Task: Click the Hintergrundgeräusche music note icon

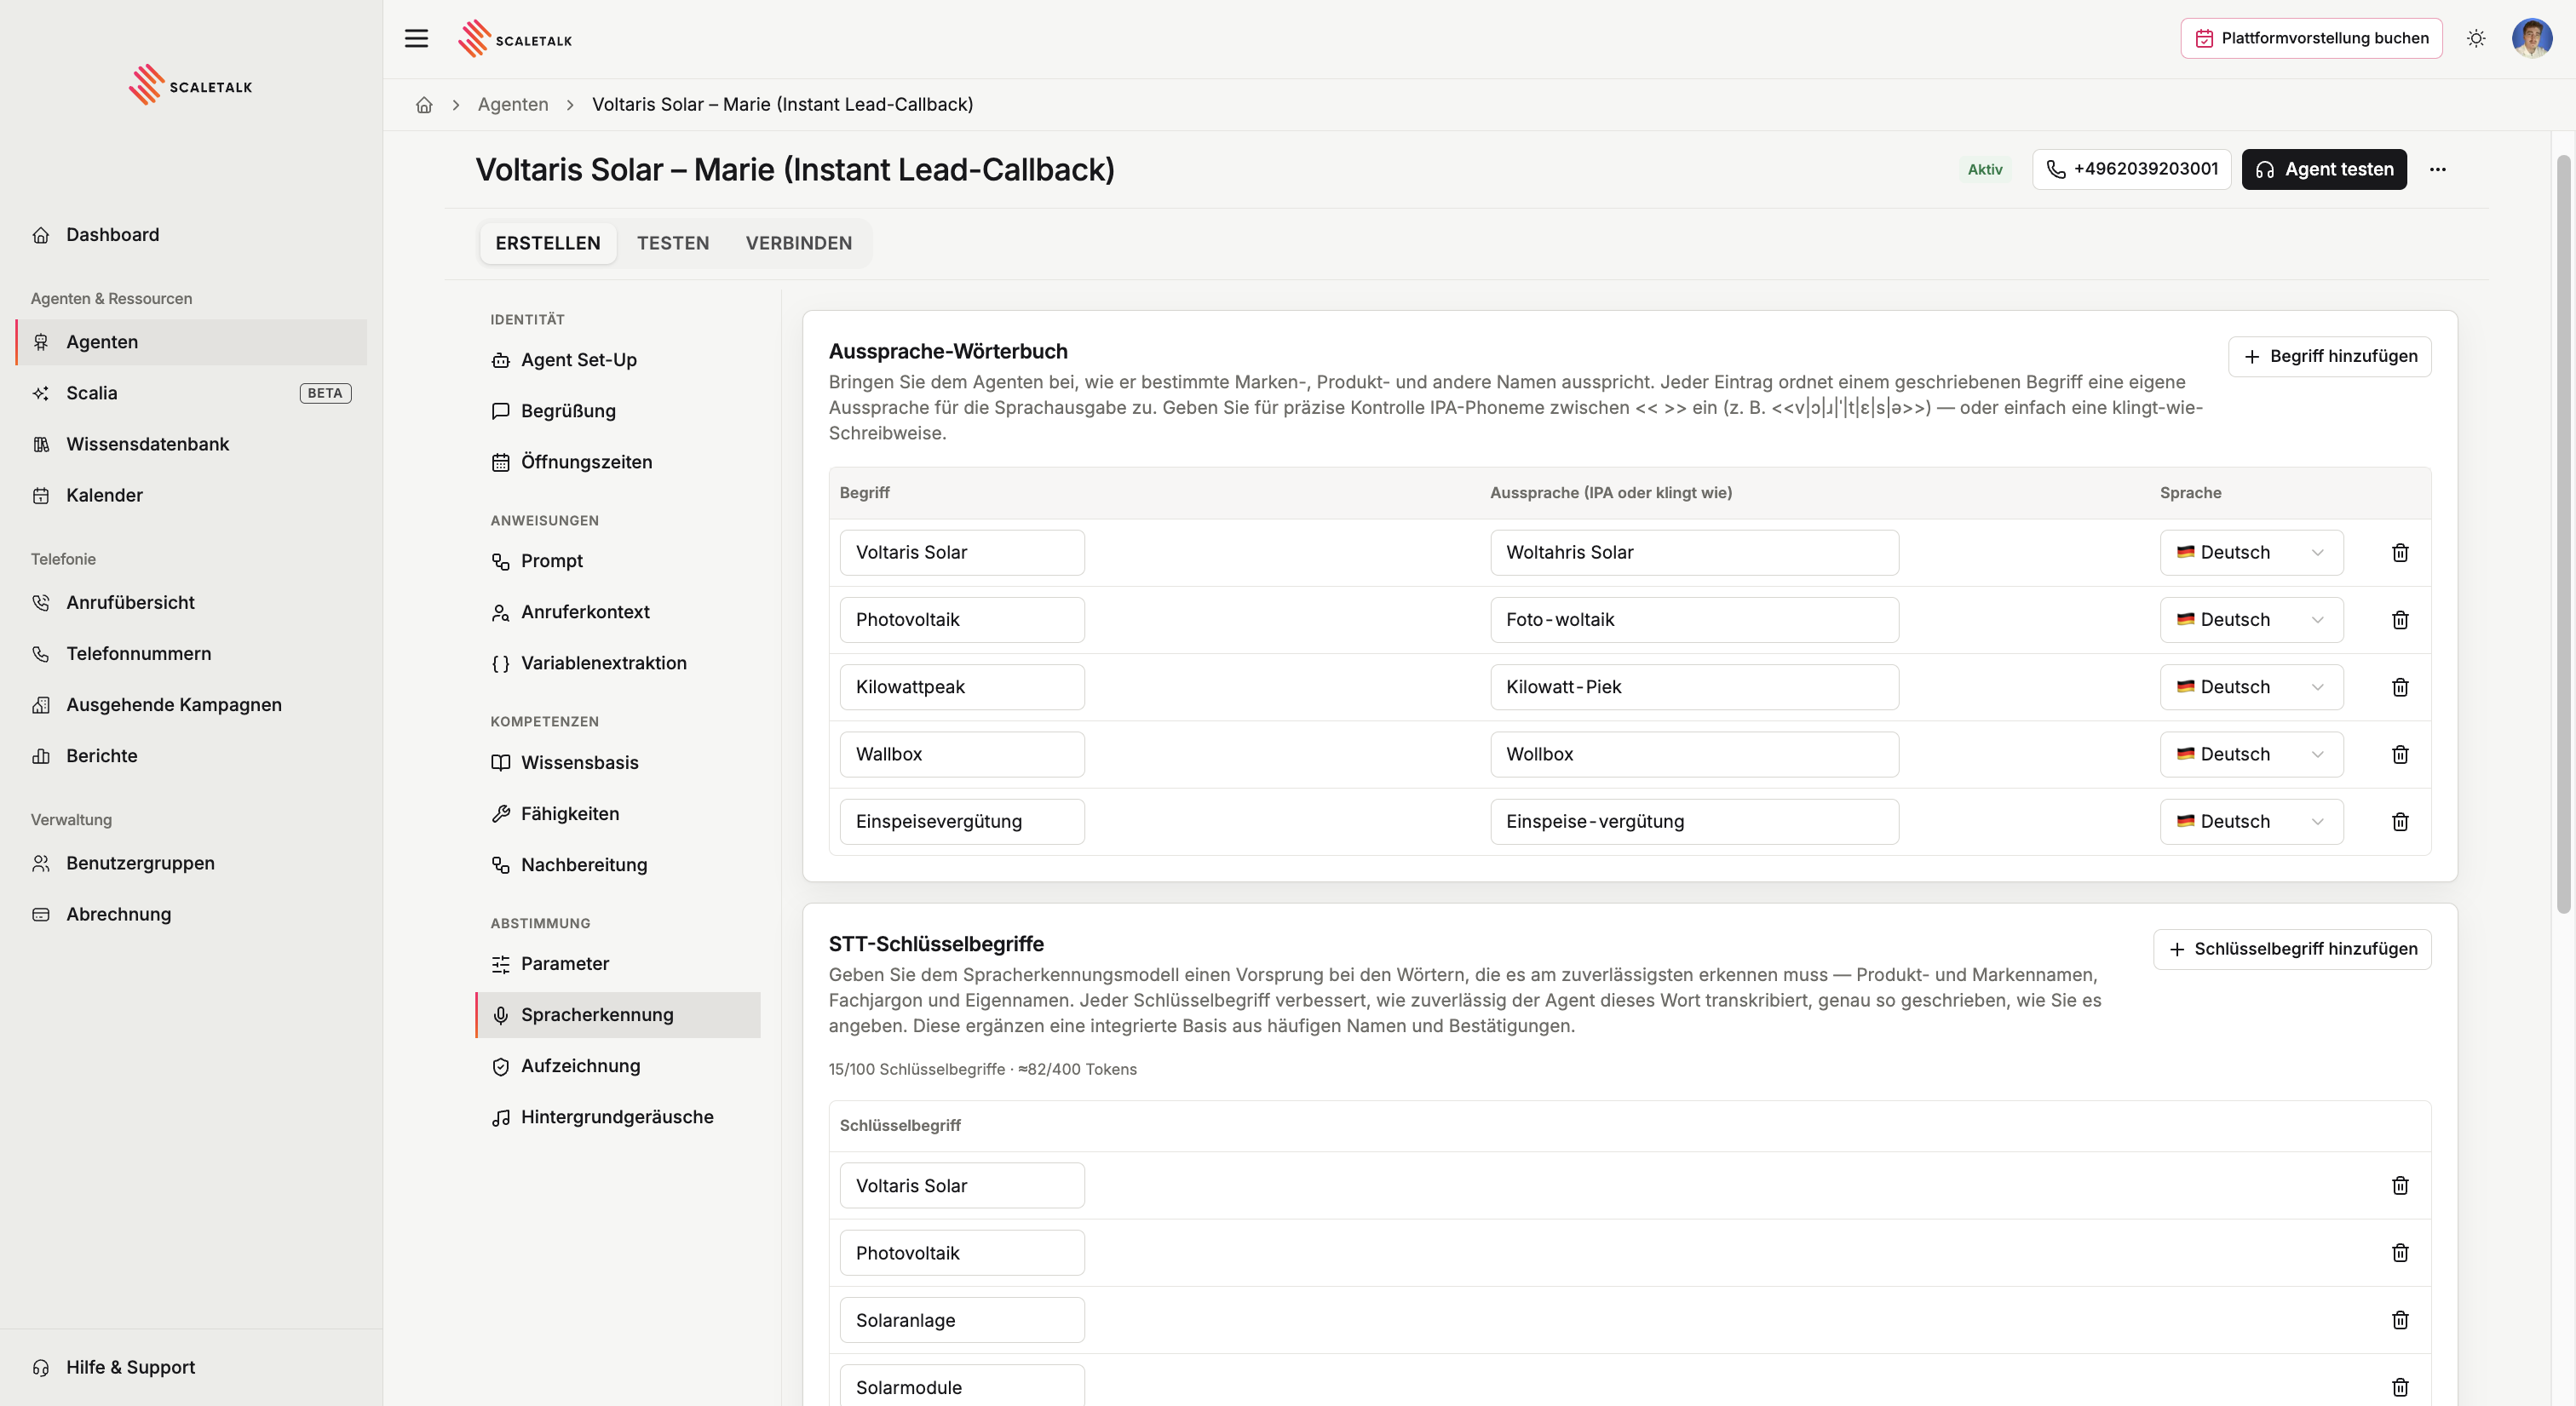Action: point(501,1118)
